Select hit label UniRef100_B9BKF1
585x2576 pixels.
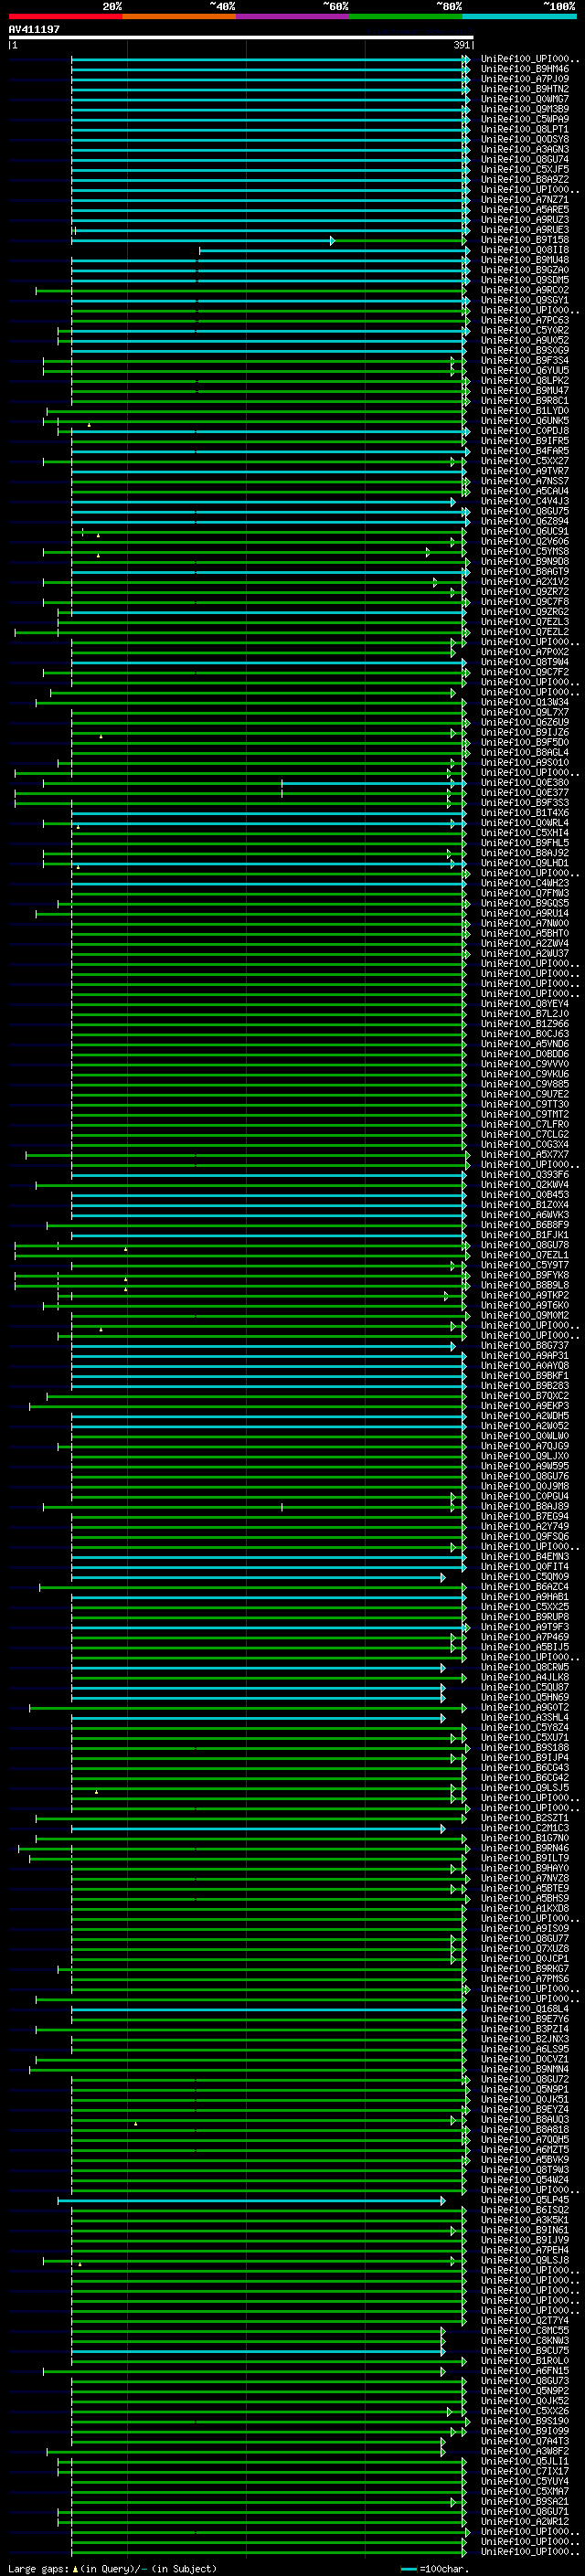[x=525, y=1376]
